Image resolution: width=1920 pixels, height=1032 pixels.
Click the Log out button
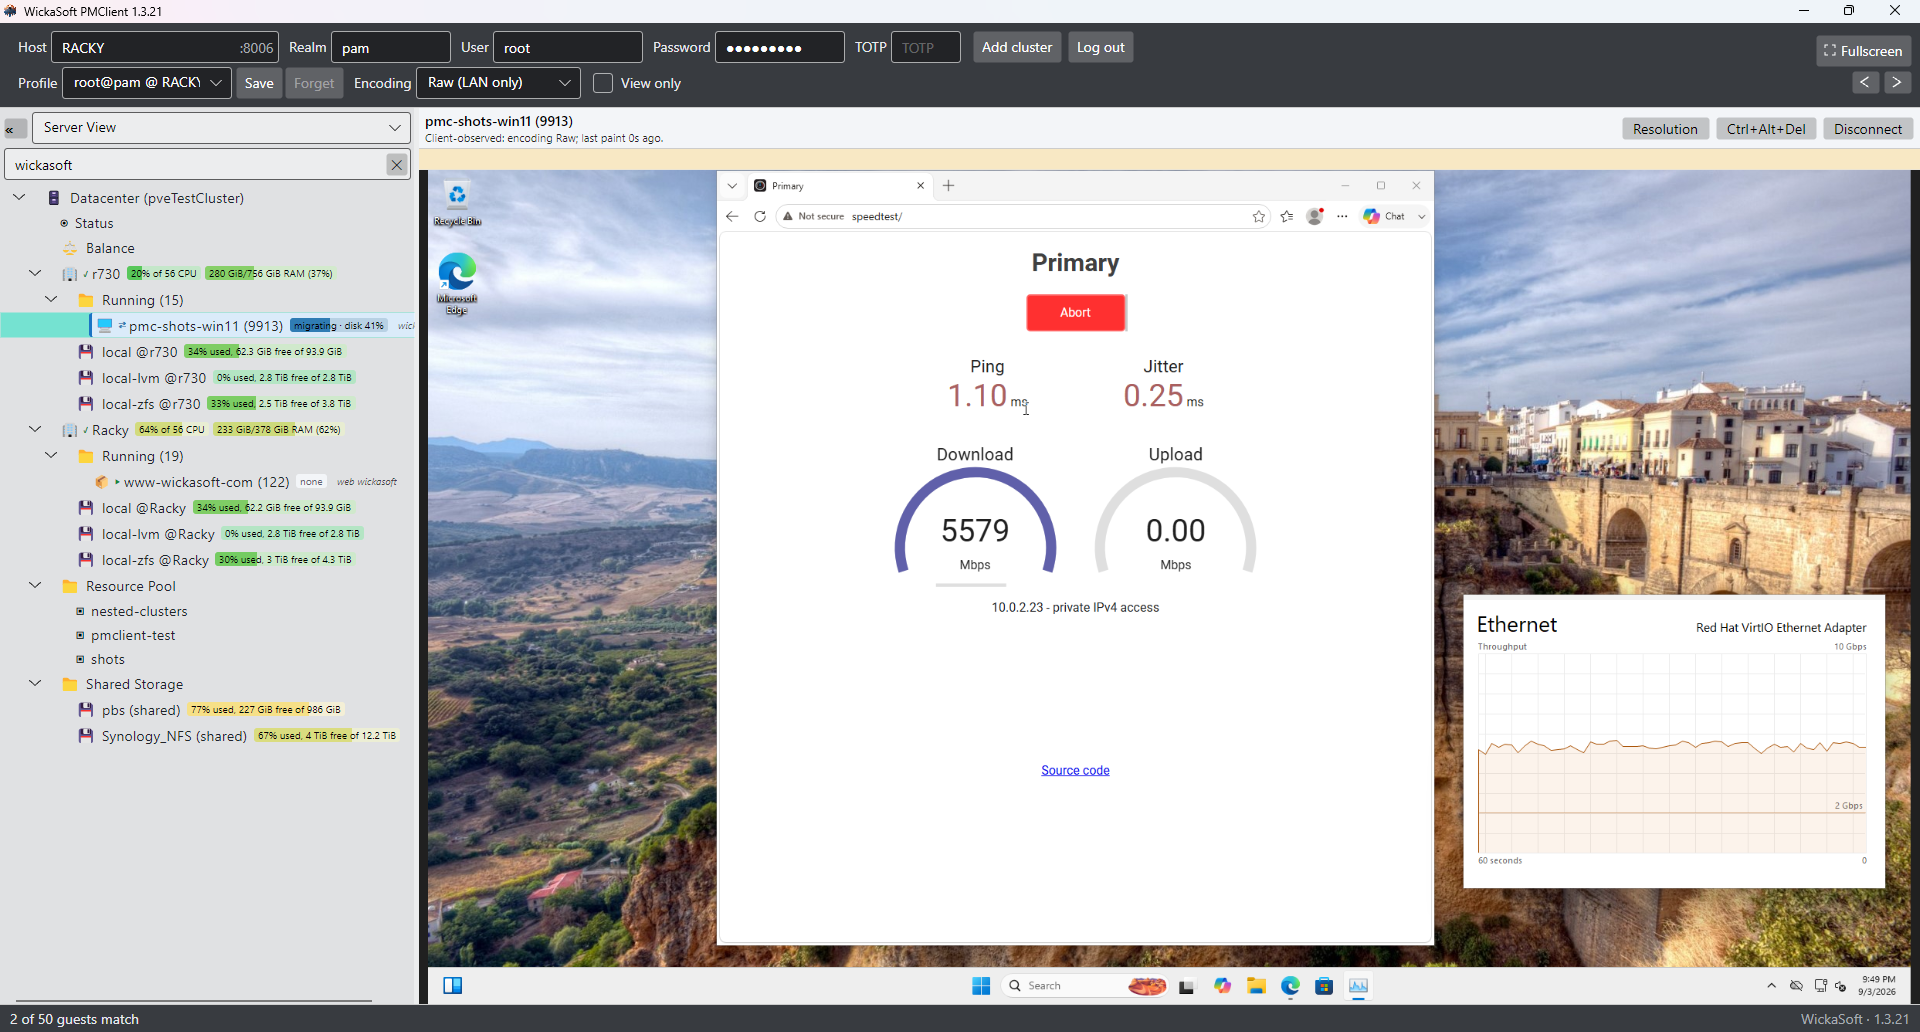click(1100, 47)
